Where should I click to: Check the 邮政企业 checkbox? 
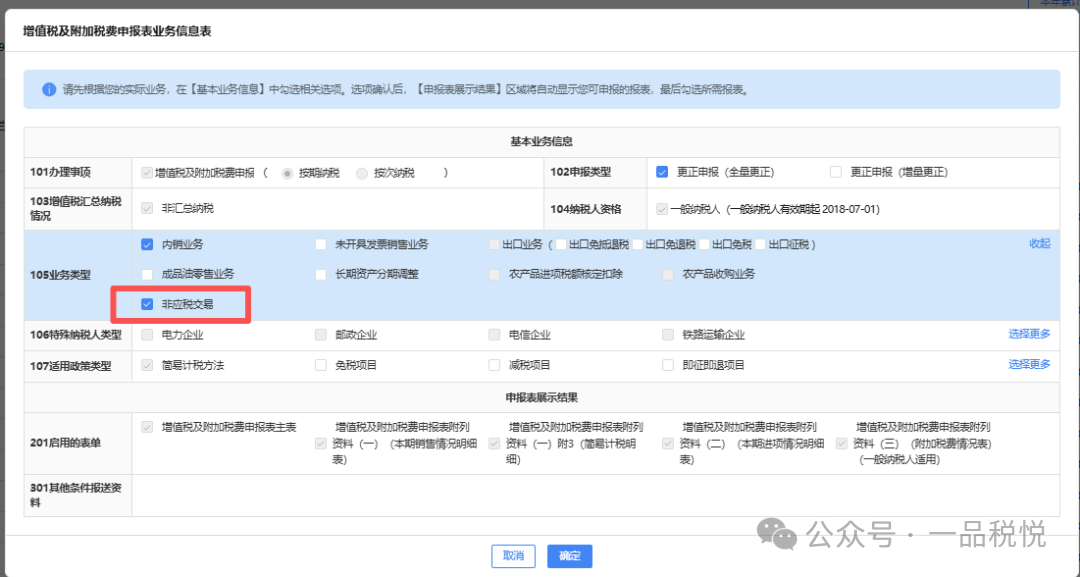click(320, 335)
